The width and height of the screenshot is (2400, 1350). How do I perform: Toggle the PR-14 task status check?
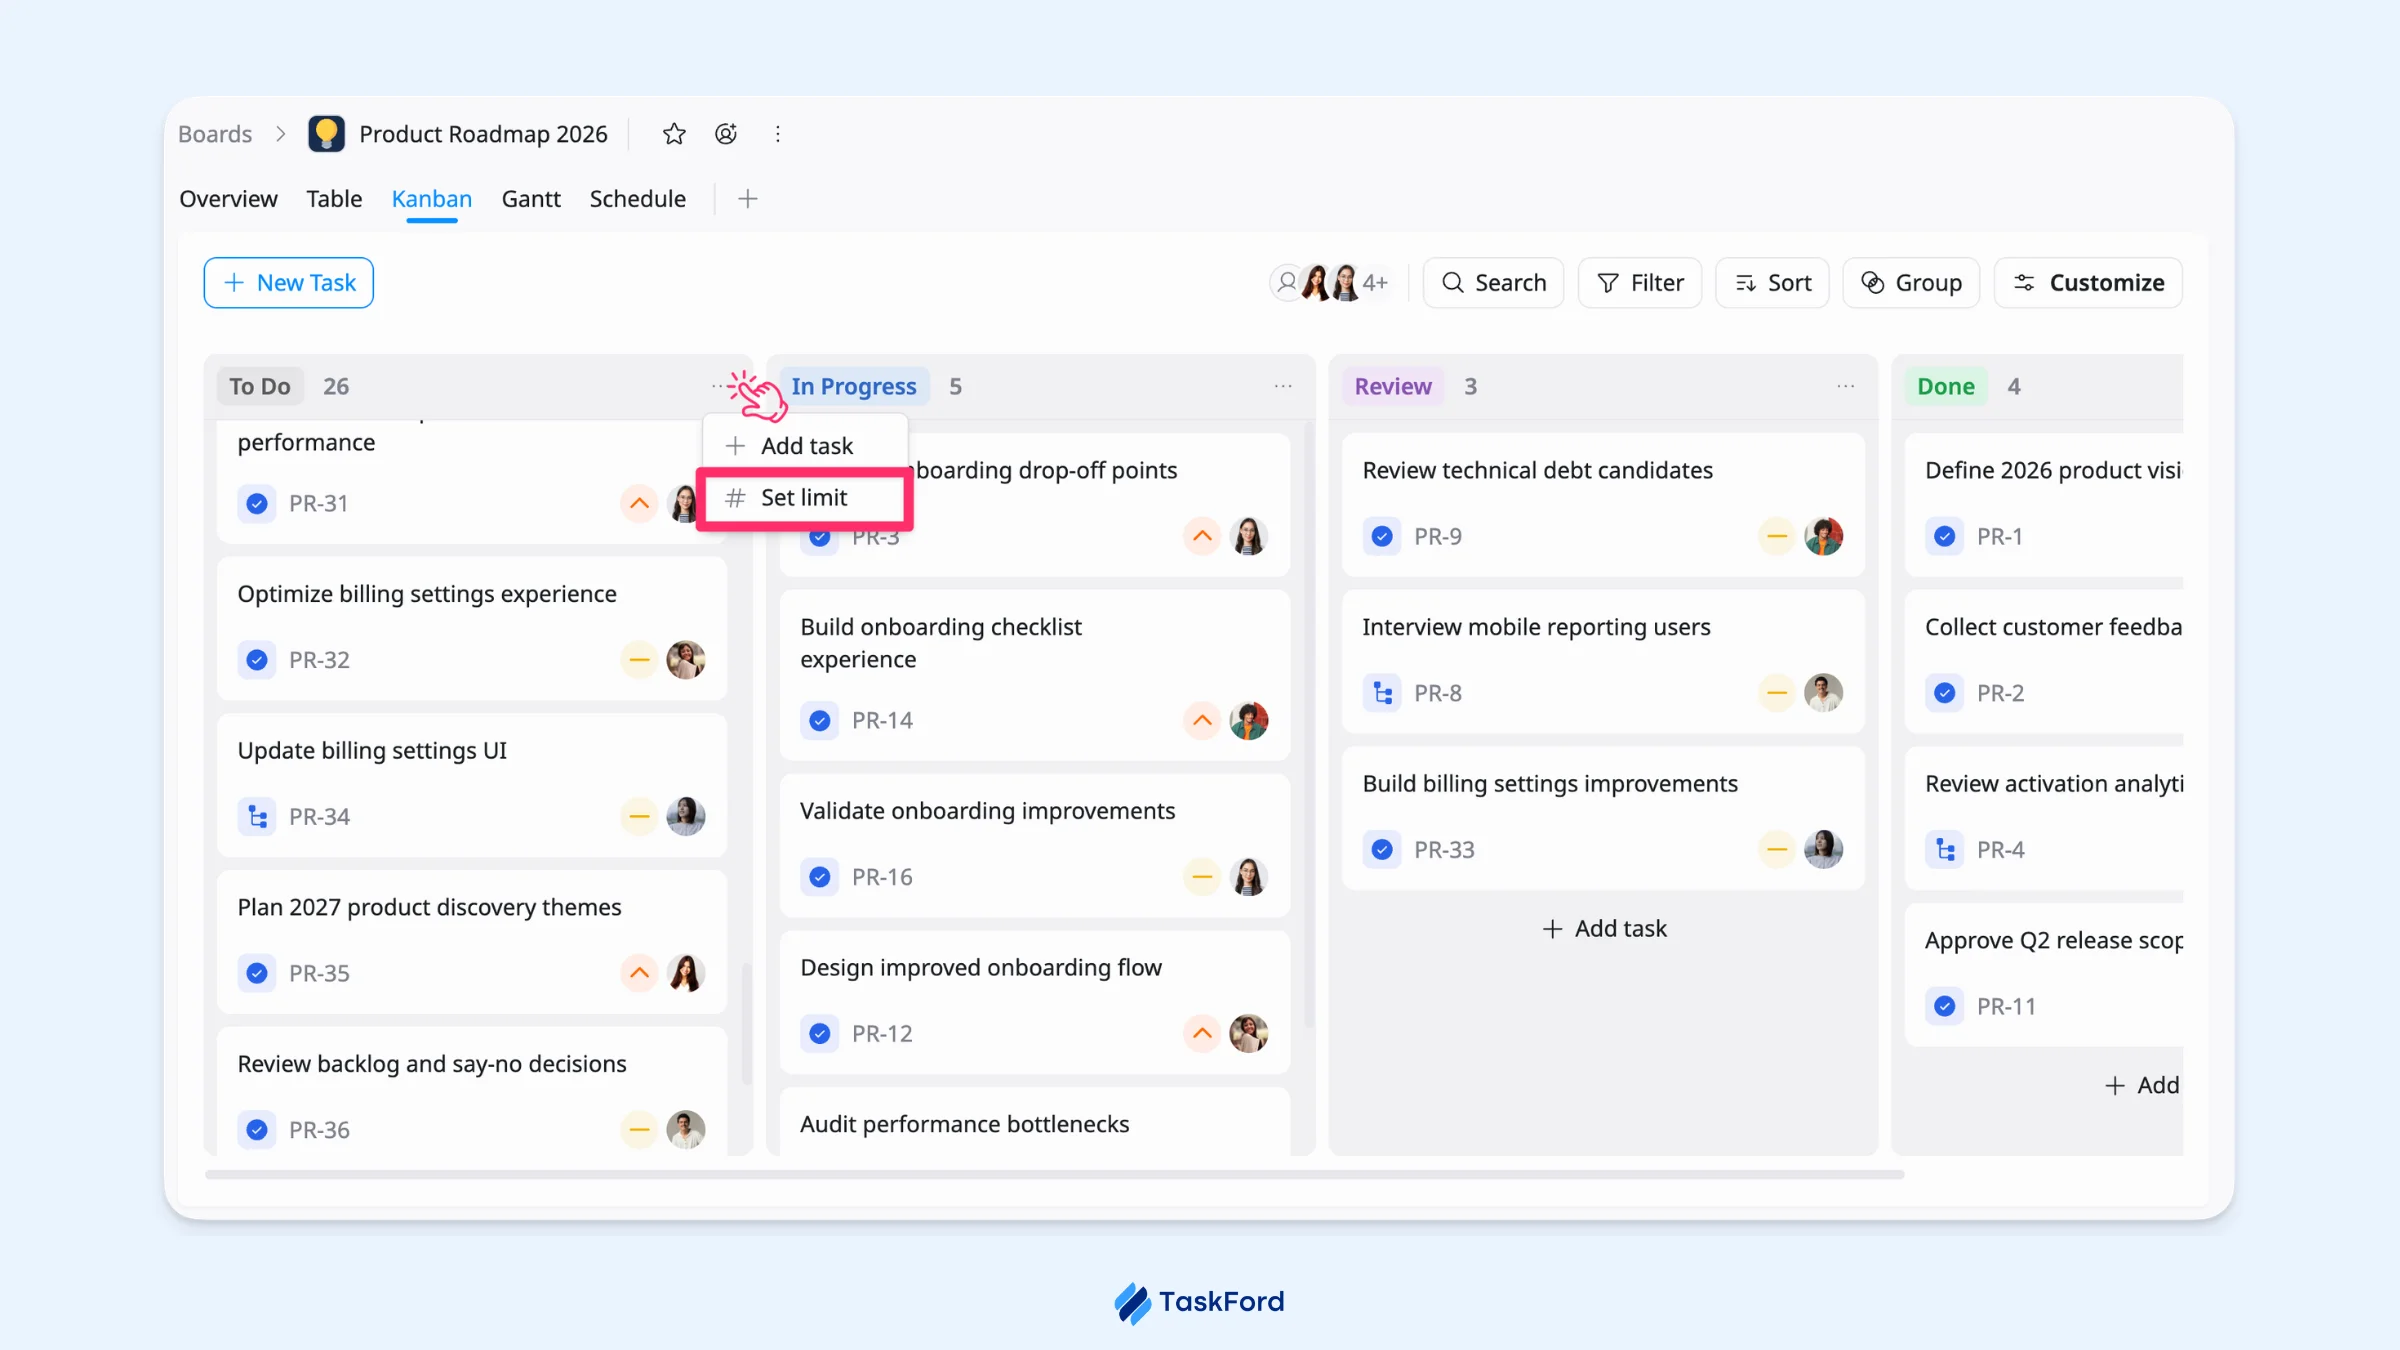pyautogui.click(x=820, y=720)
